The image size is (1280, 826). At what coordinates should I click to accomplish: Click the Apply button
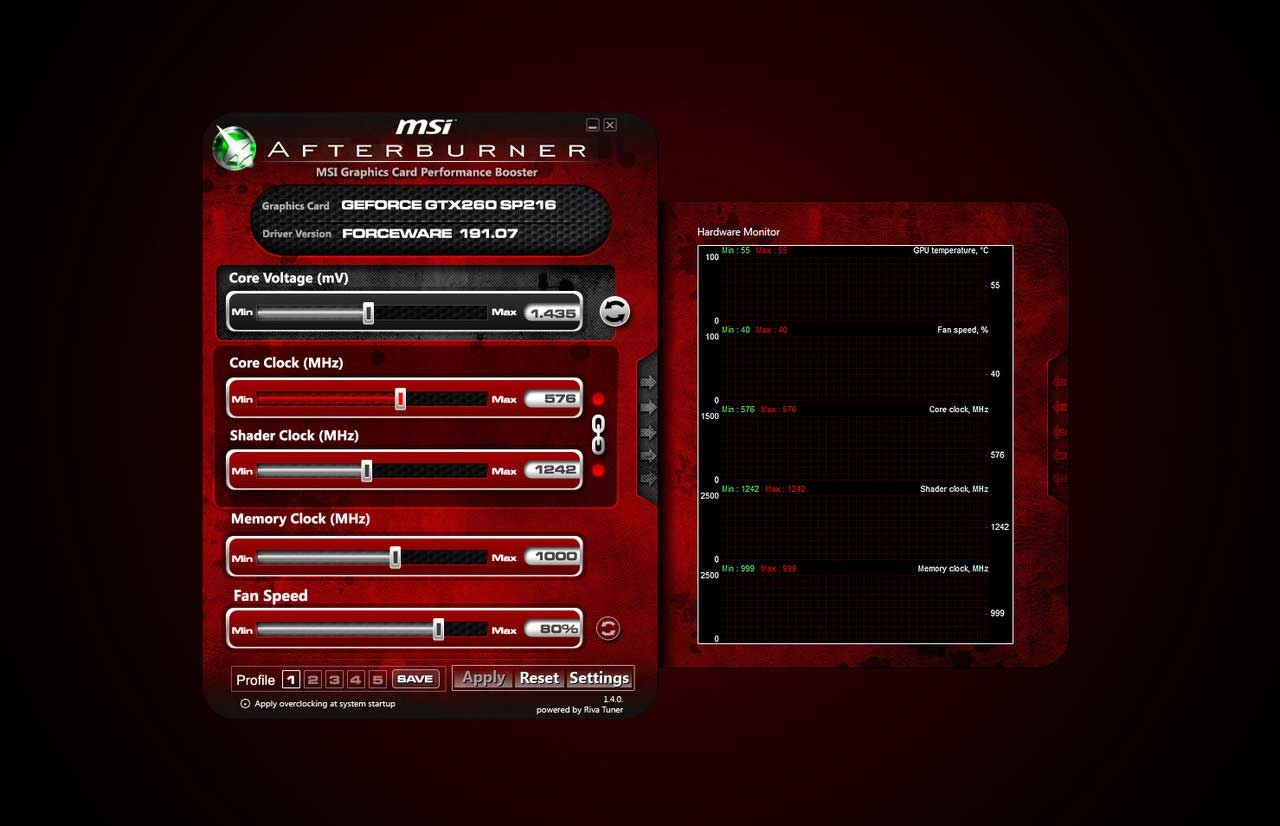click(x=483, y=678)
